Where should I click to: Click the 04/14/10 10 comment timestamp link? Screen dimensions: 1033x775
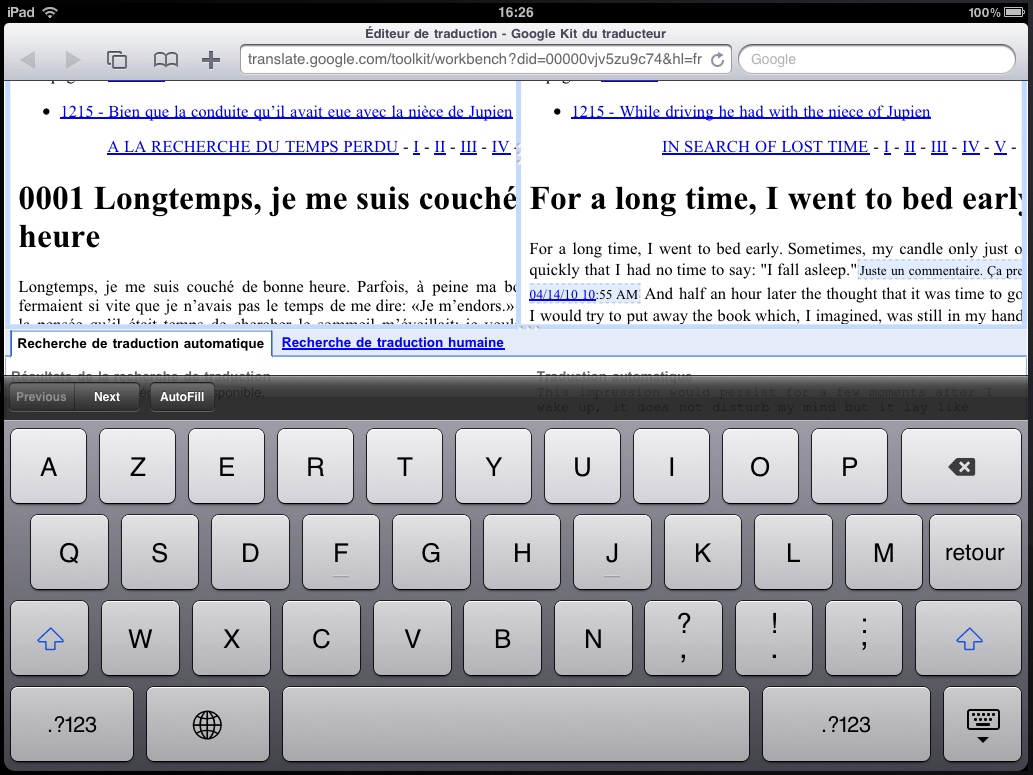562,295
